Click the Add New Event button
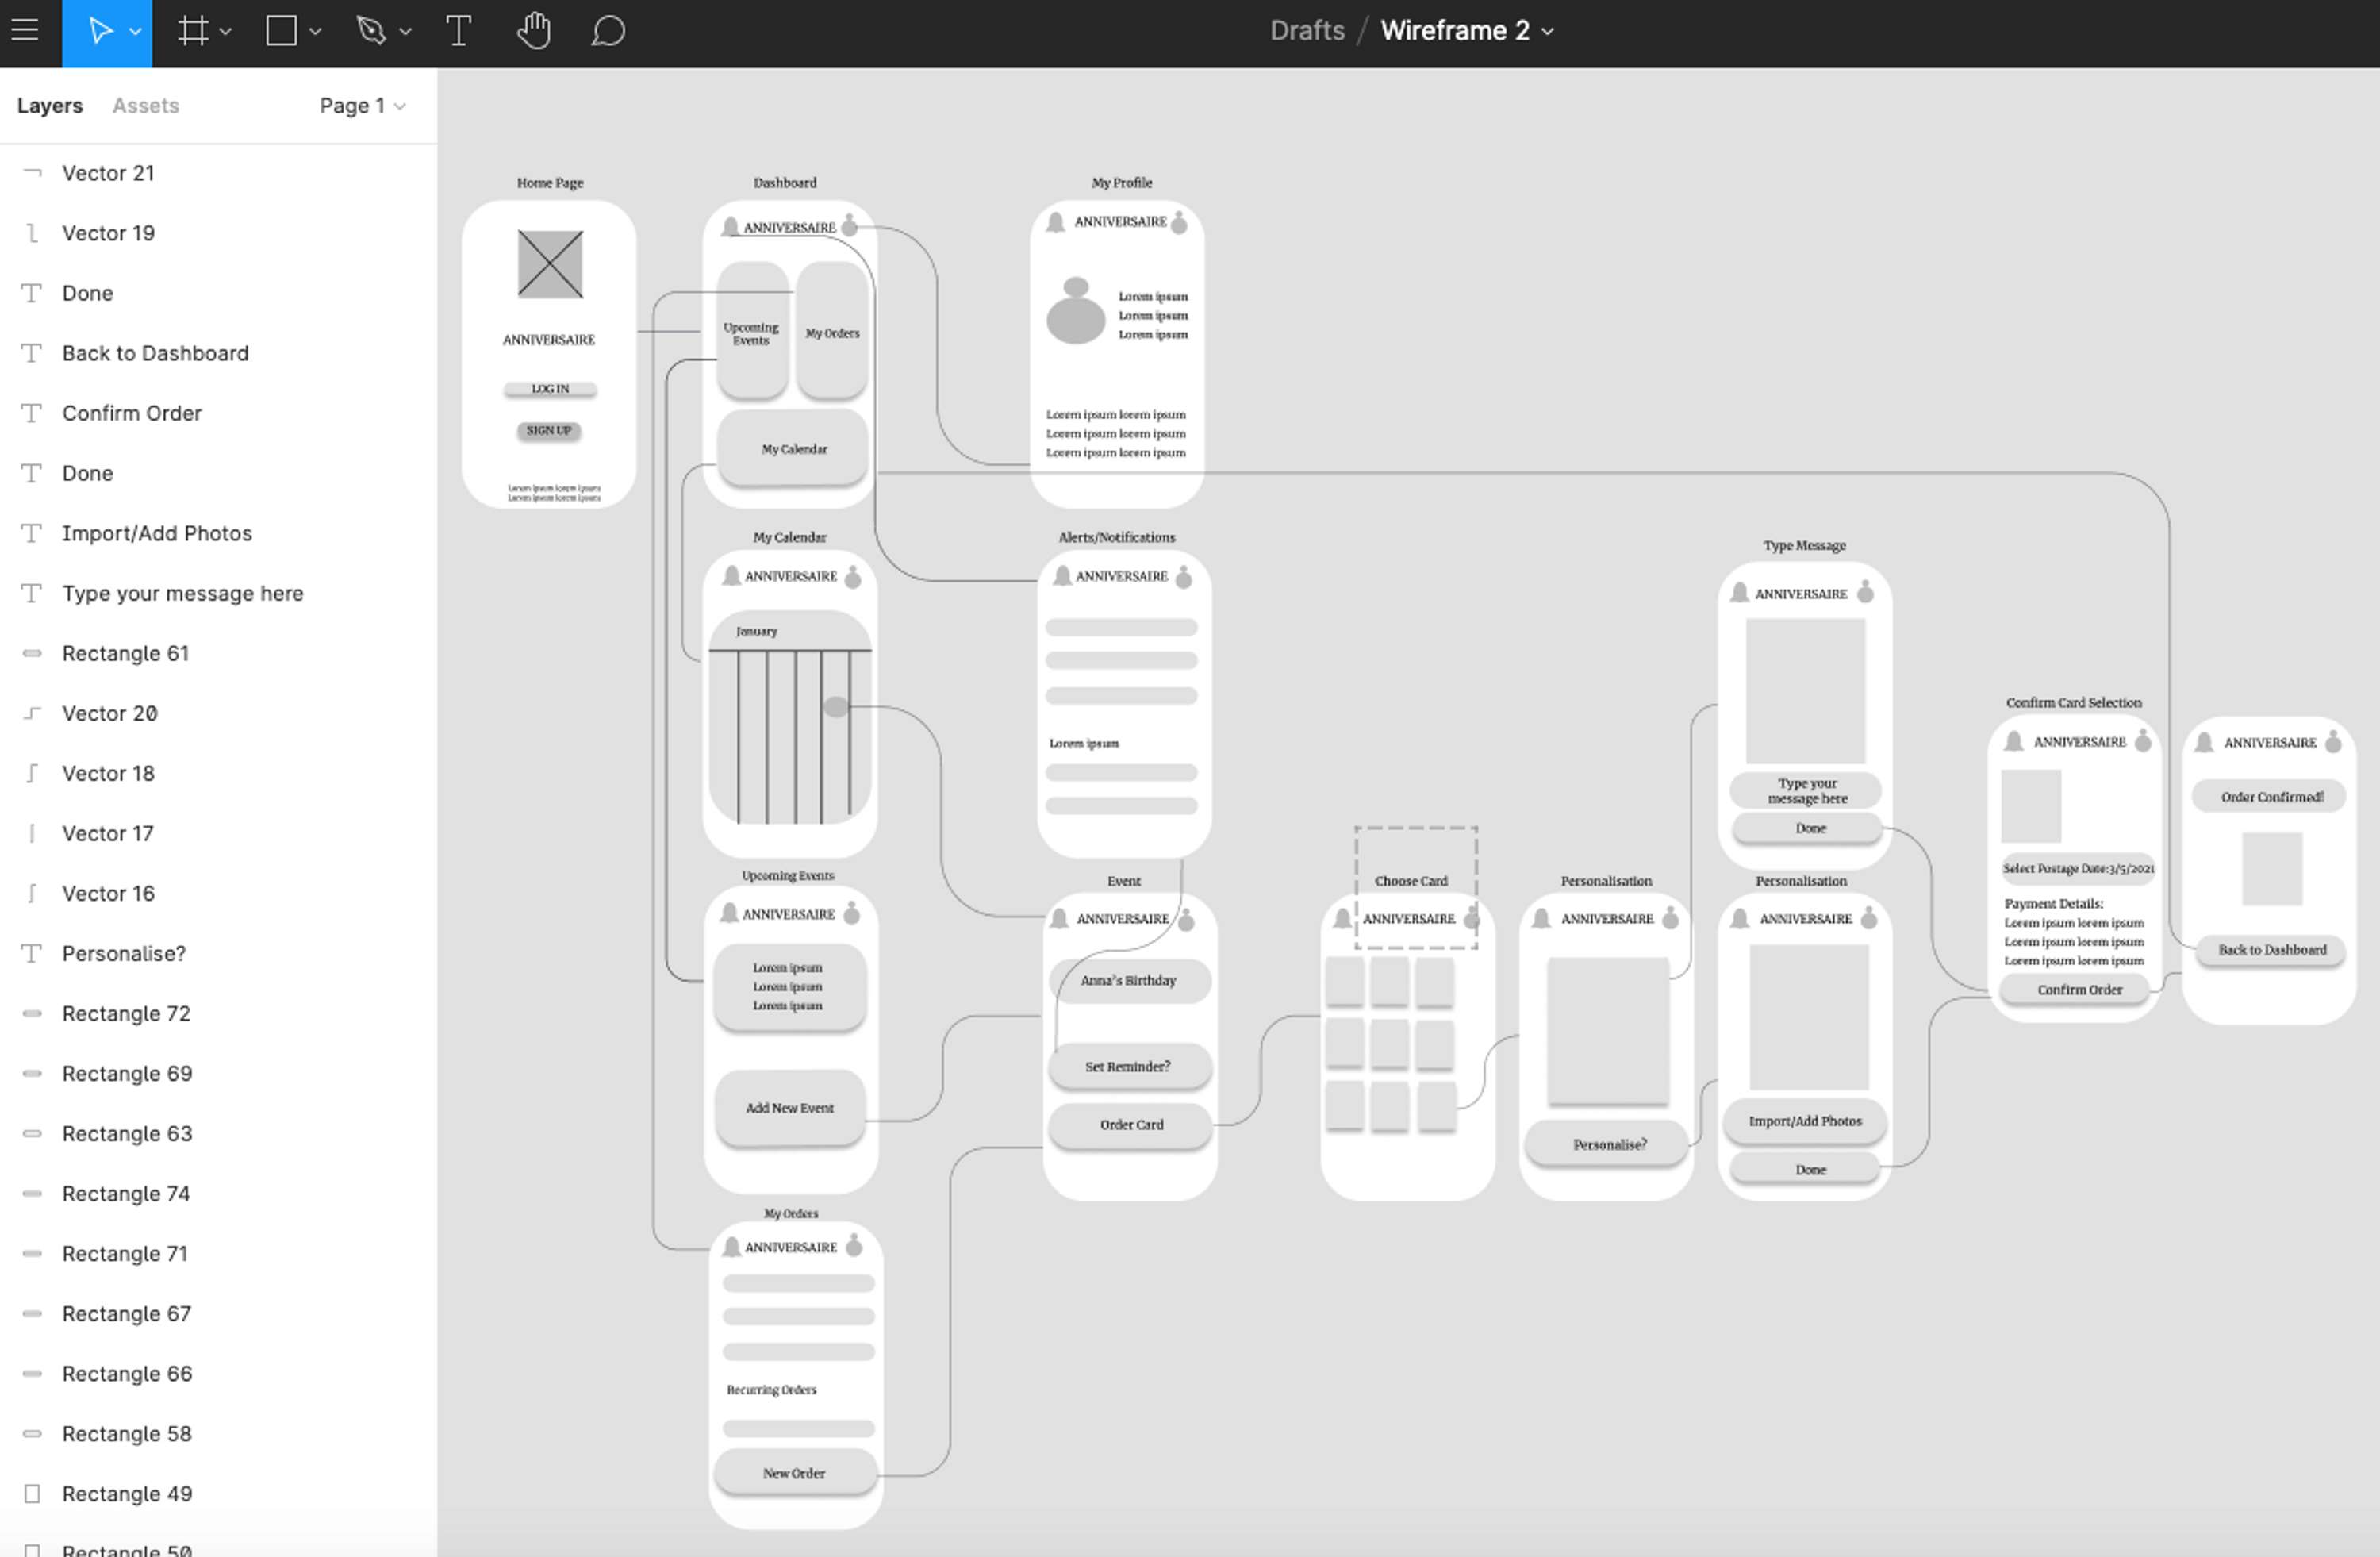2380x1557 pixels. click(790, 1108)
